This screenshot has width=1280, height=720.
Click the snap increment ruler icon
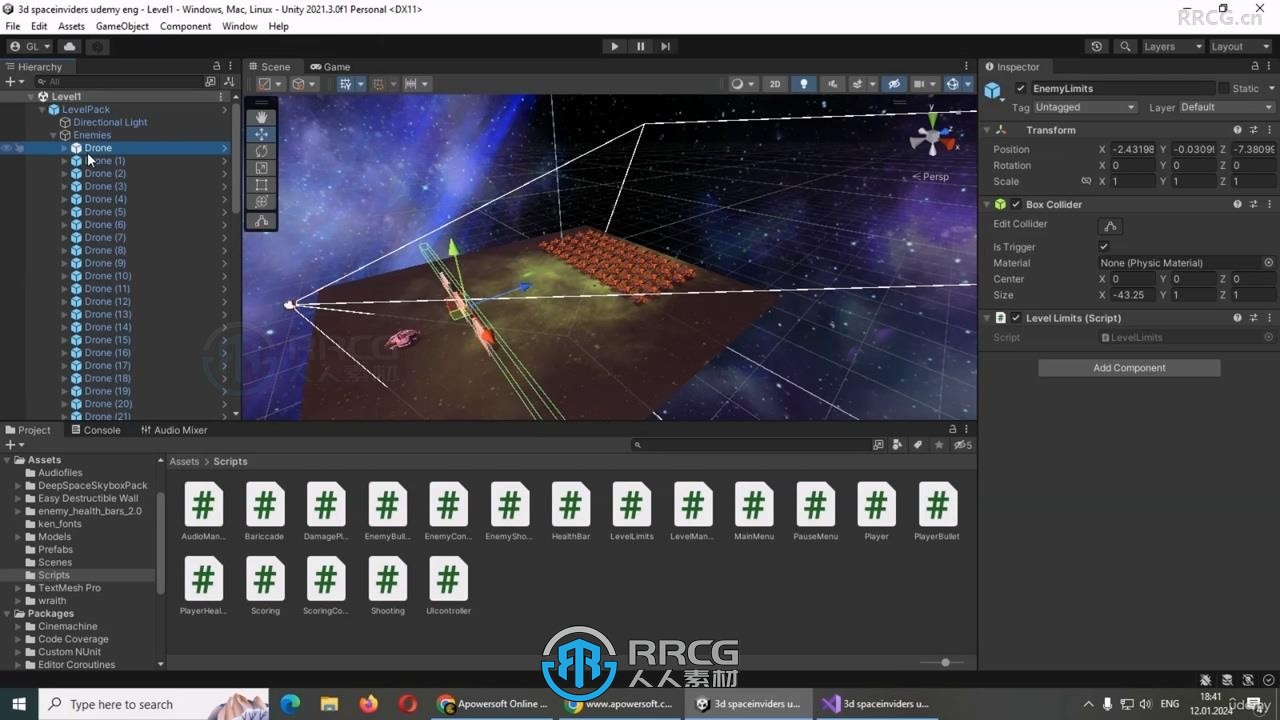tap(410, 84)
